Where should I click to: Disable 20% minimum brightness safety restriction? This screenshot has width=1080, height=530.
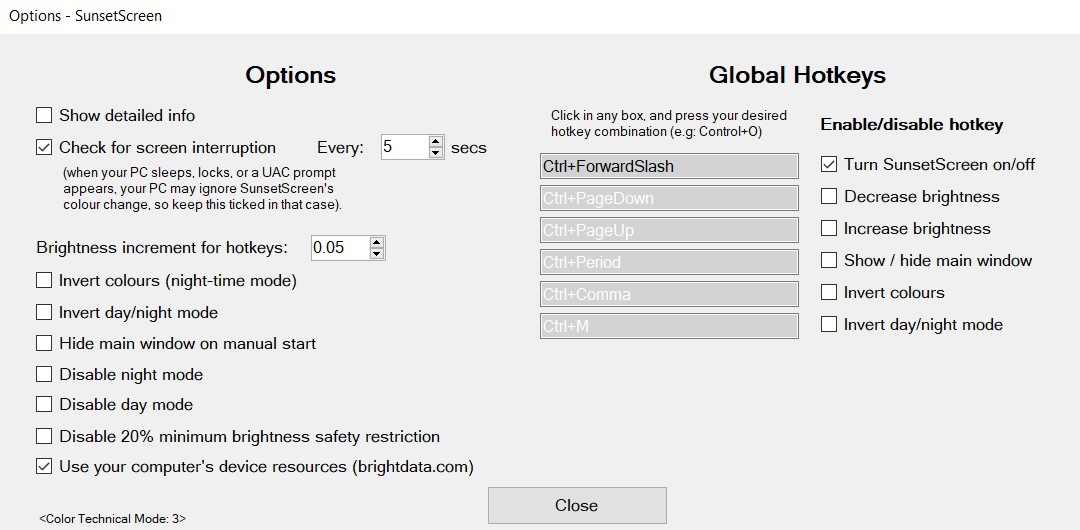pos(44,436)
